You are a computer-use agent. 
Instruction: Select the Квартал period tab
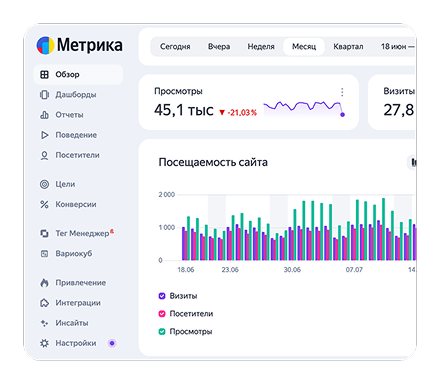348,47
